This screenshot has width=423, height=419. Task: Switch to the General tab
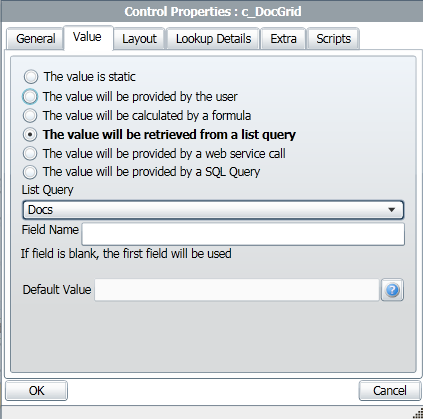click(36, 39)
